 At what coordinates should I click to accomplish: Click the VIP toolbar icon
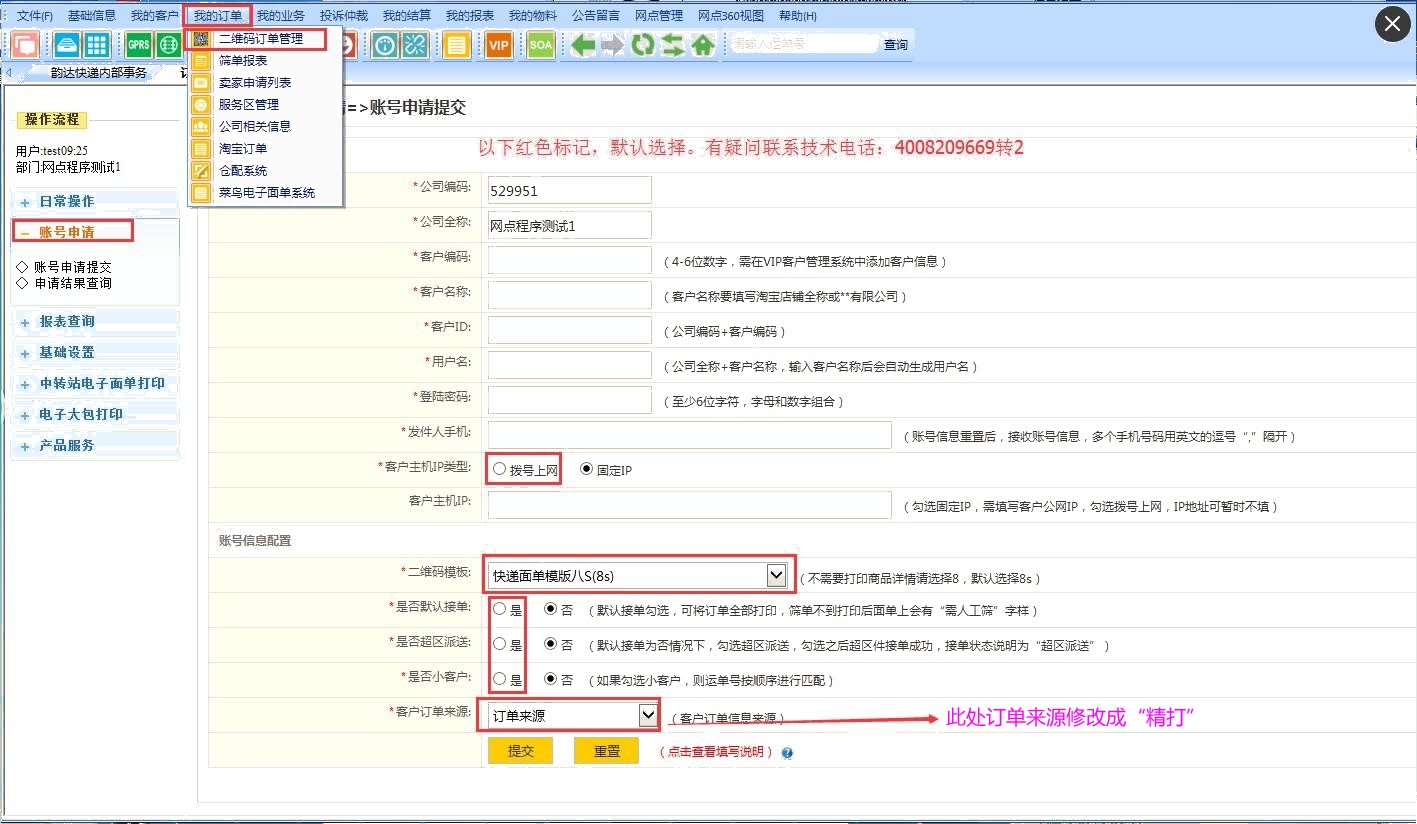pos(498,45)
